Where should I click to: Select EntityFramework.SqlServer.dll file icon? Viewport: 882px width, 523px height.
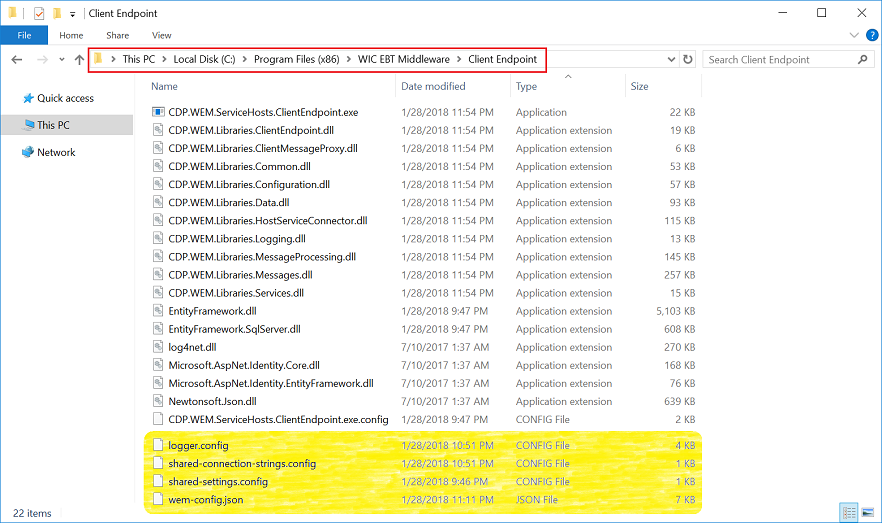click(x=158, y=328)
